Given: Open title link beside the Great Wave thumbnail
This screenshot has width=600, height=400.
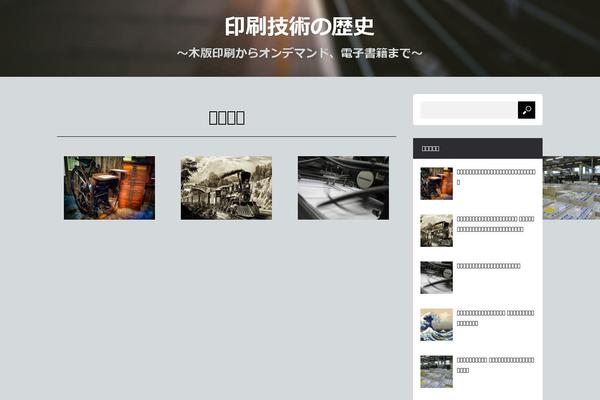Looking at the screenshot, I should click(x=496, y=318).
